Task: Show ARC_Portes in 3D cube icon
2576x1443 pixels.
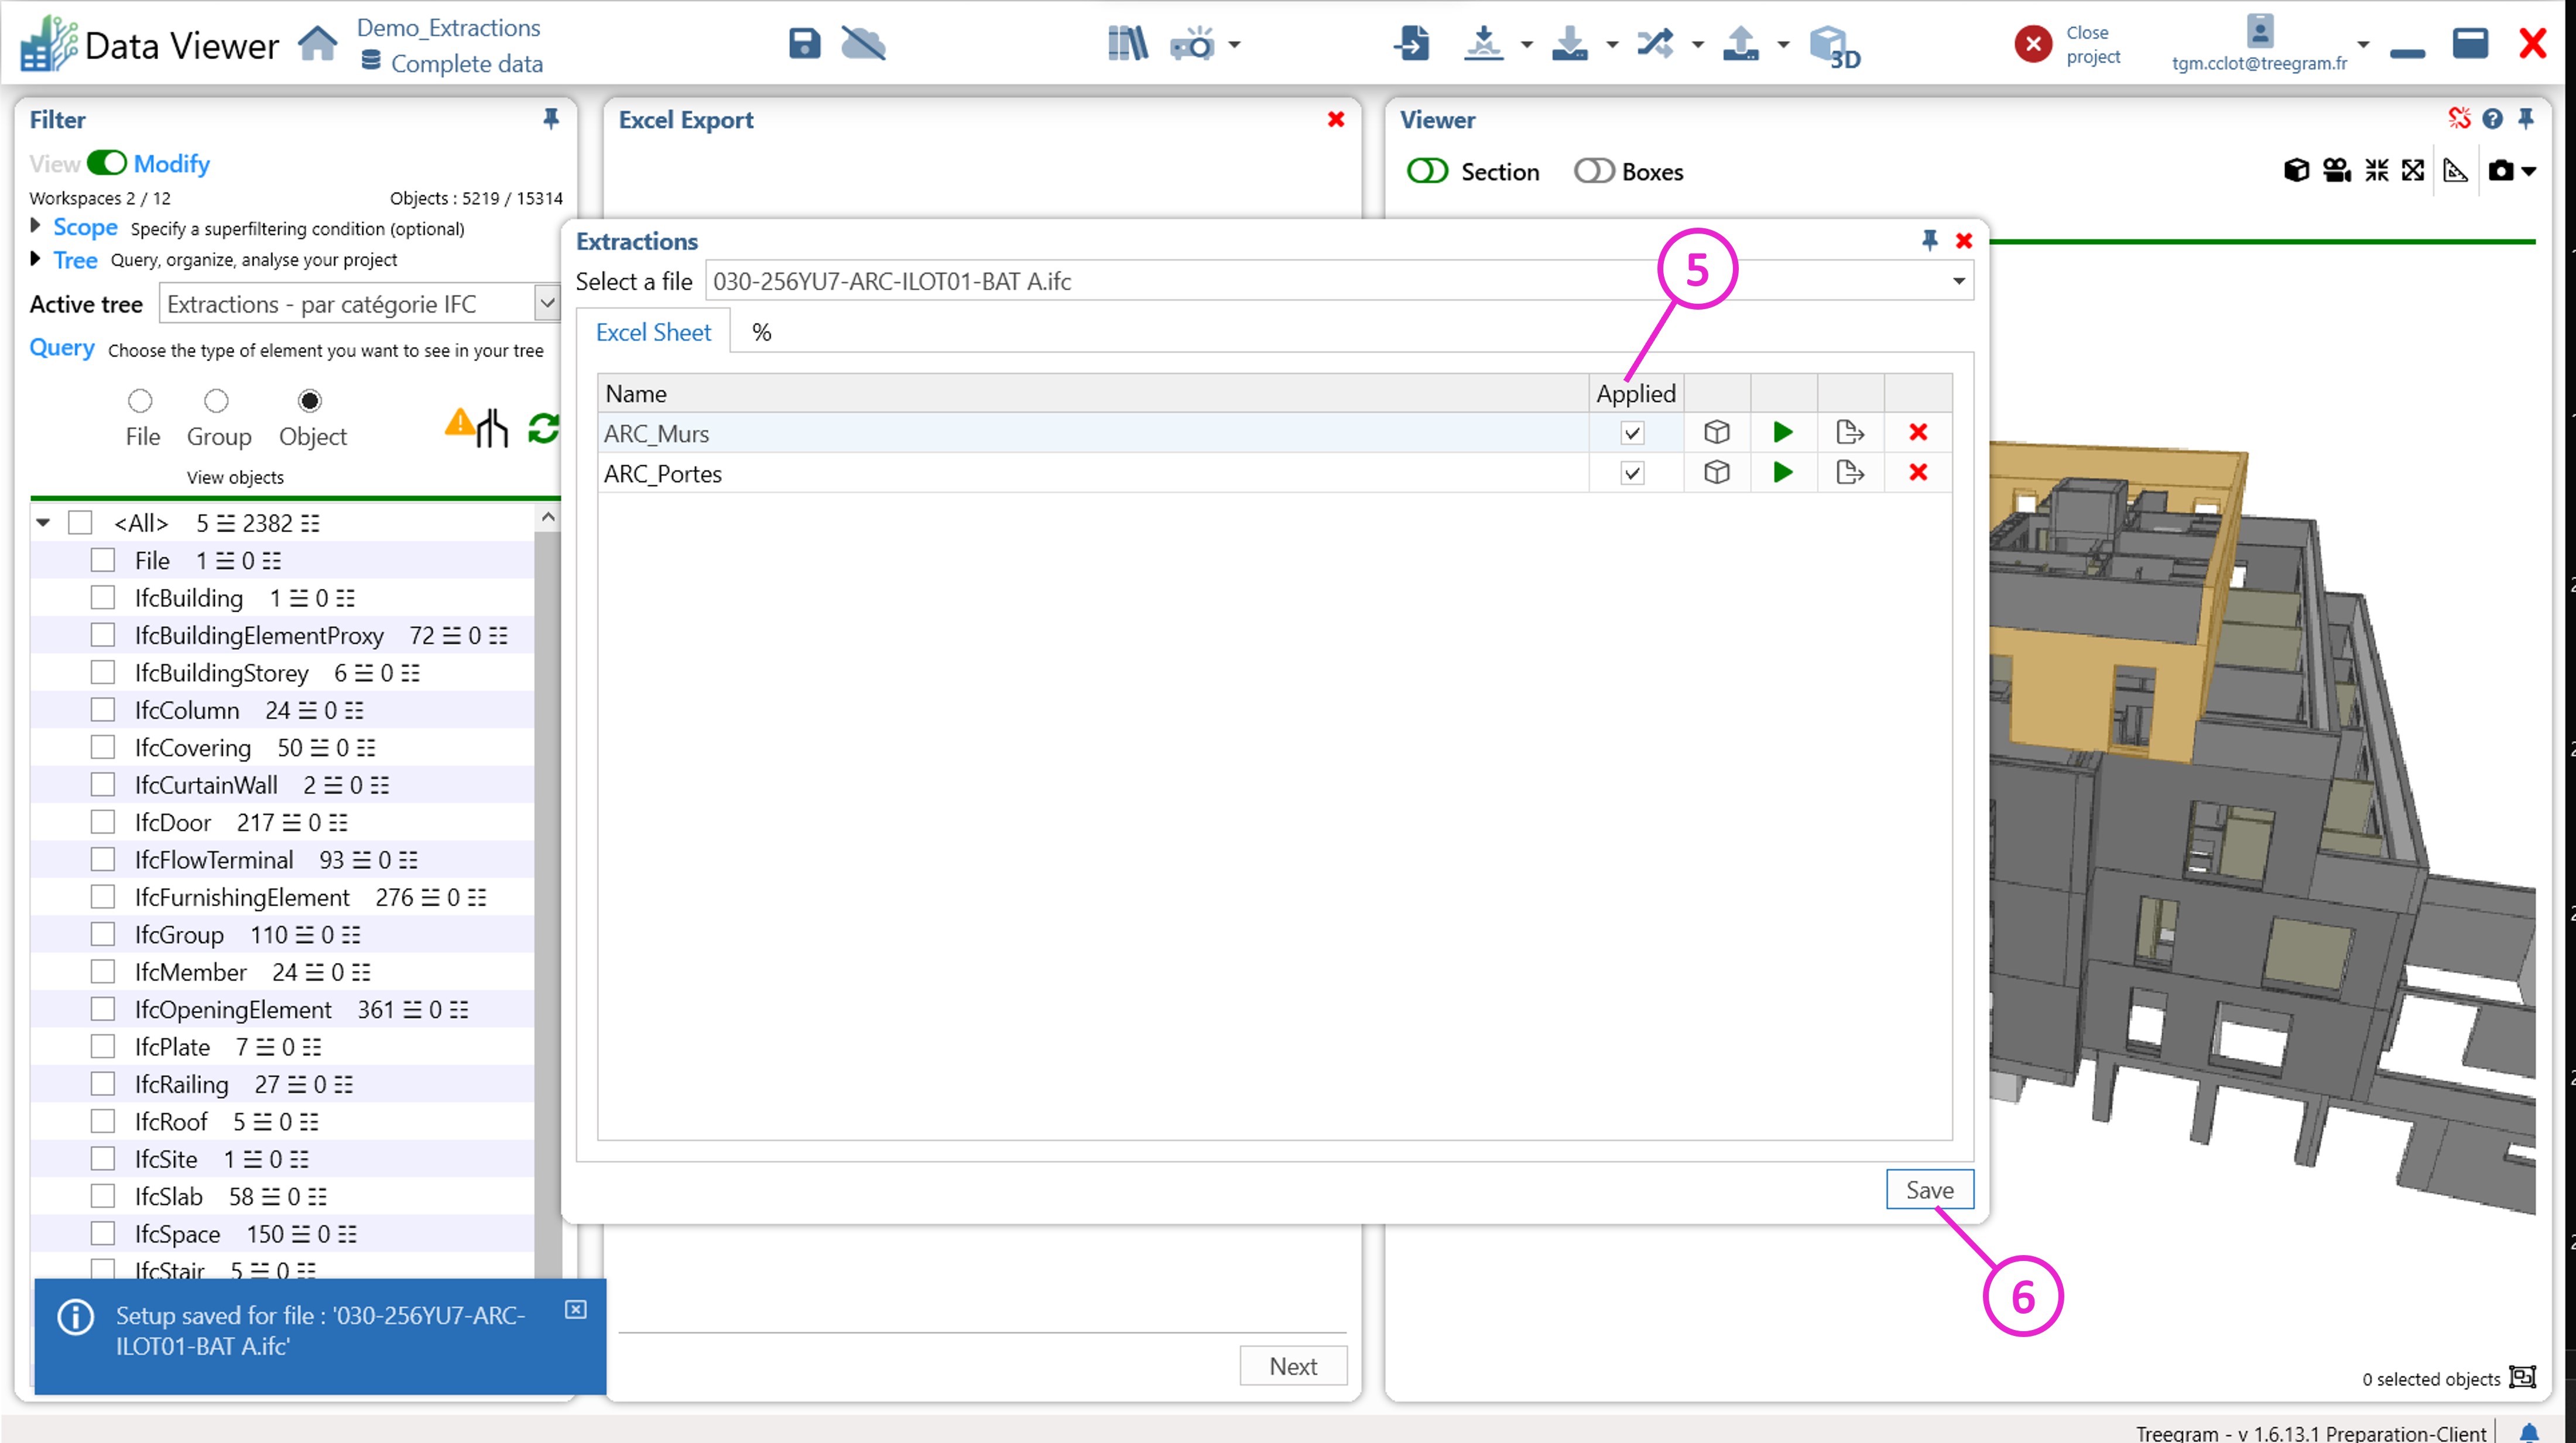Action: (1716, 472)
